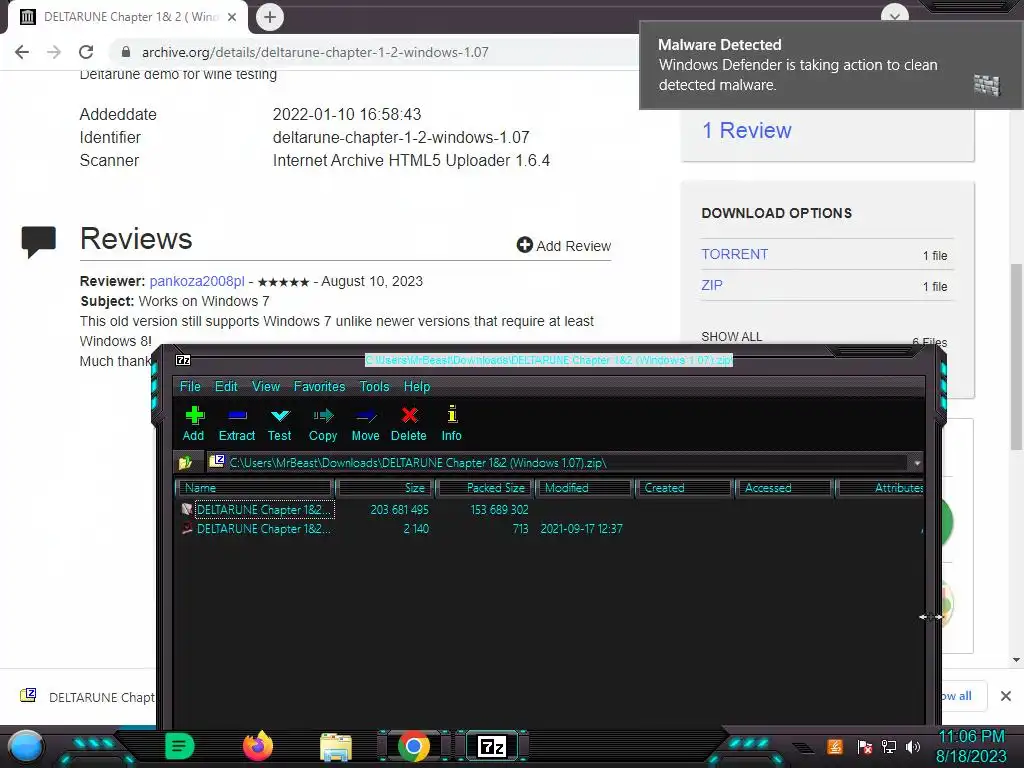The image size is (1024, 768).
Task: Launch Firefox from the taskbar
Action: pos(257,746)
